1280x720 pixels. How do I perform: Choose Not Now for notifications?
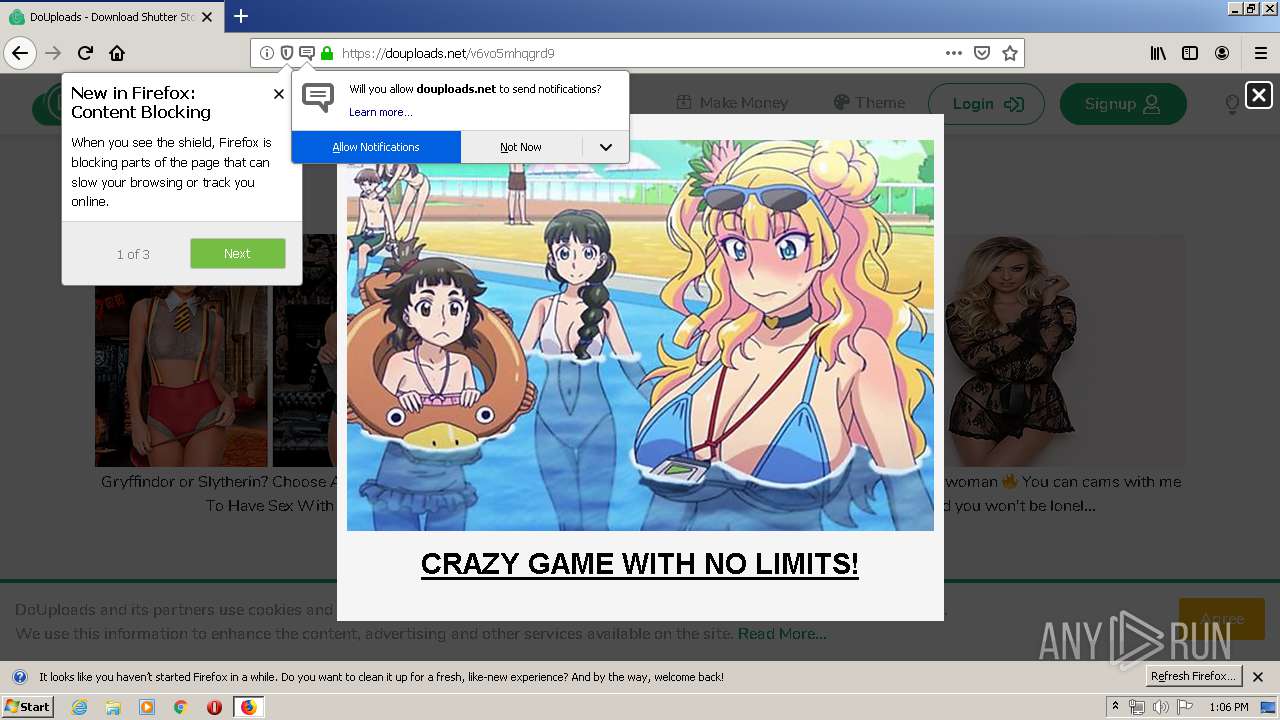click(521, 147)
